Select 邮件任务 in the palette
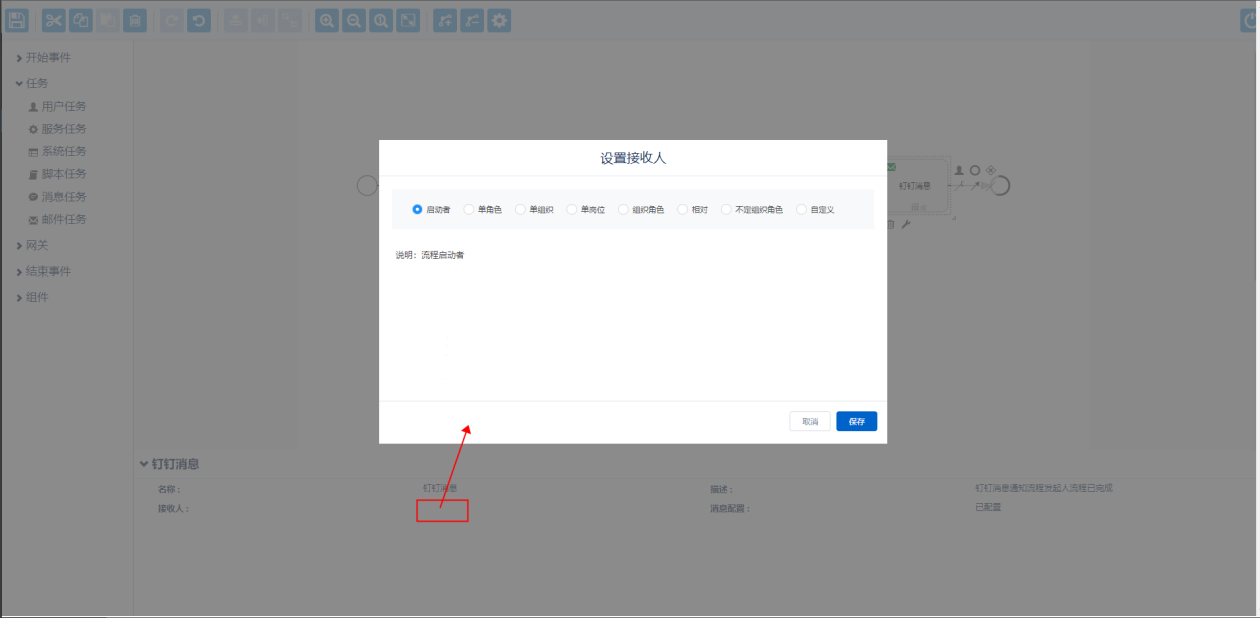 (x=63, y=219)
